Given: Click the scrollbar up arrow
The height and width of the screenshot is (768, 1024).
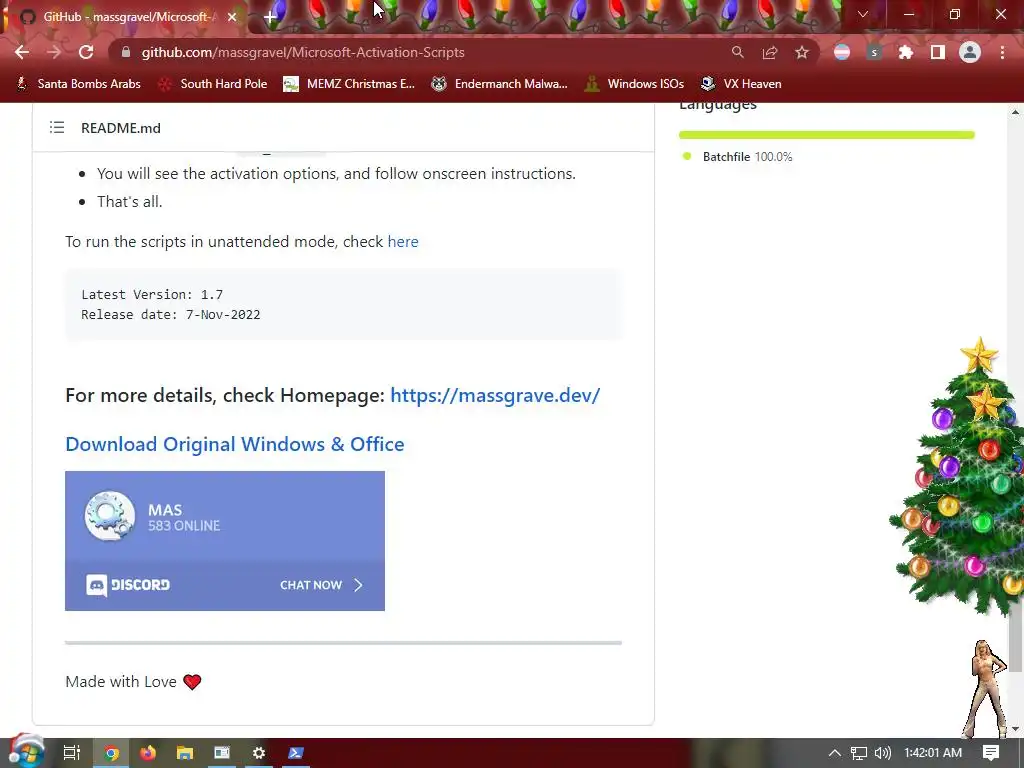Looking at the screenshot, I should [1016, 112].
